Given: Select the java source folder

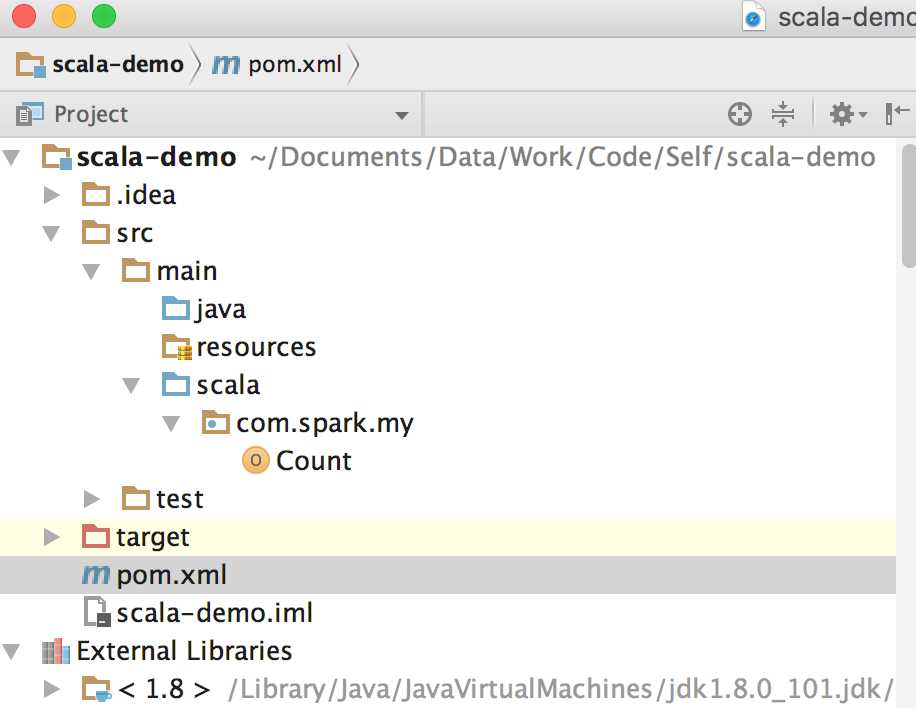Looking at the screenshot, I should [221, 309].
